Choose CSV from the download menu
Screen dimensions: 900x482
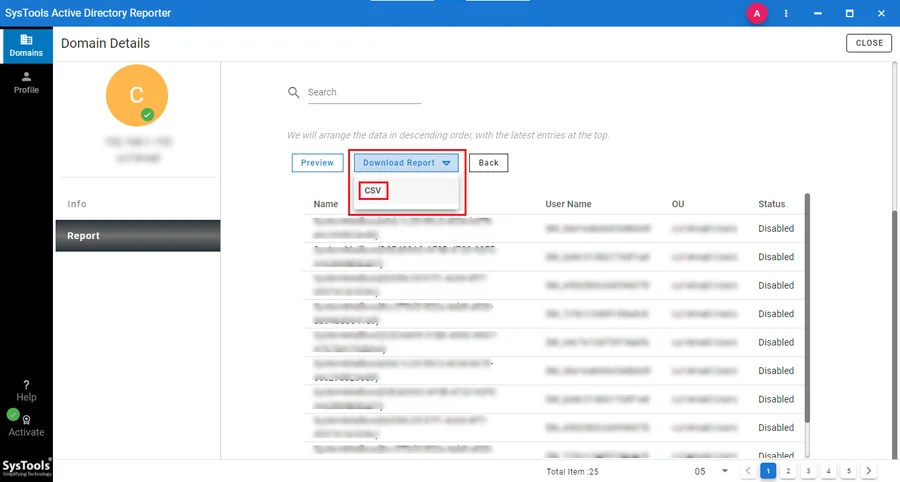coord(373,191)
